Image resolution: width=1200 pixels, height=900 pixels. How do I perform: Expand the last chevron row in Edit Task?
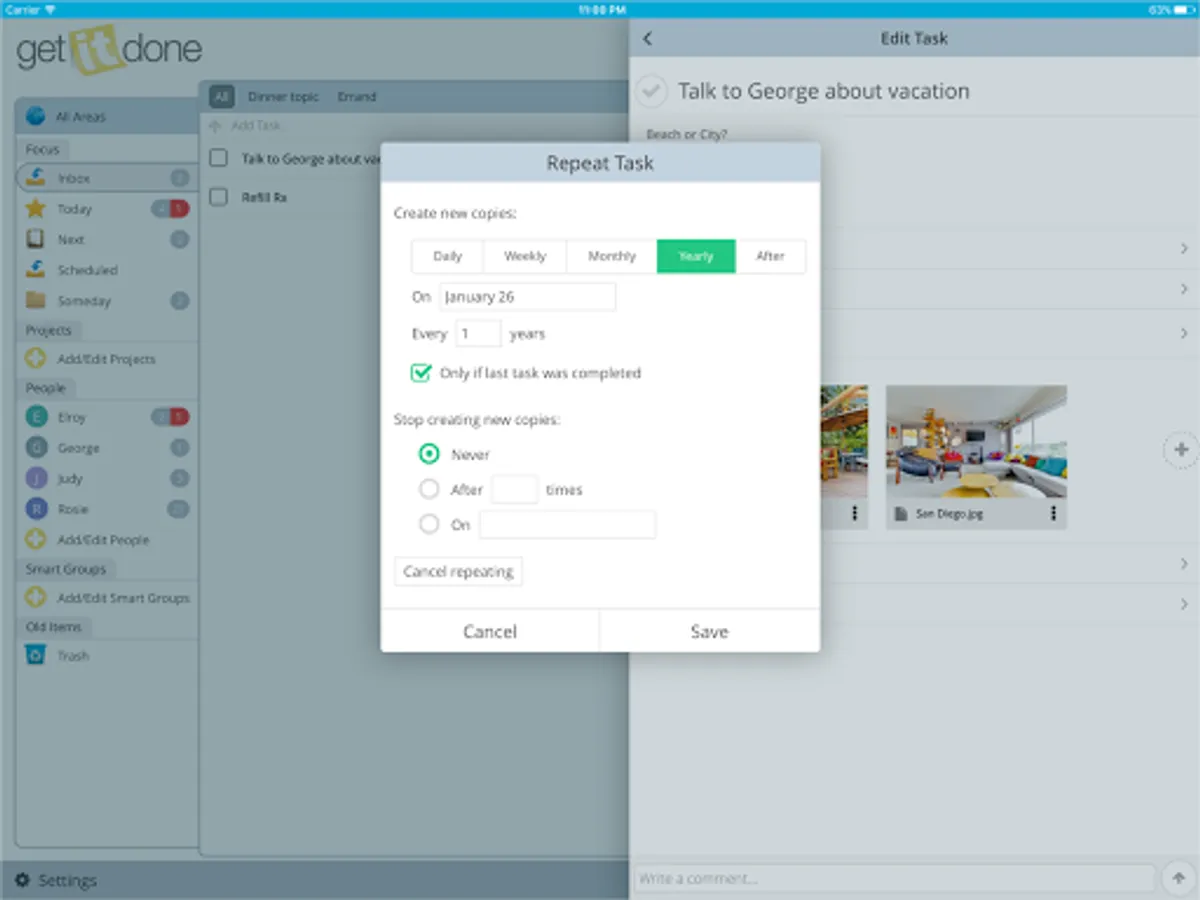pos(1185,604)
